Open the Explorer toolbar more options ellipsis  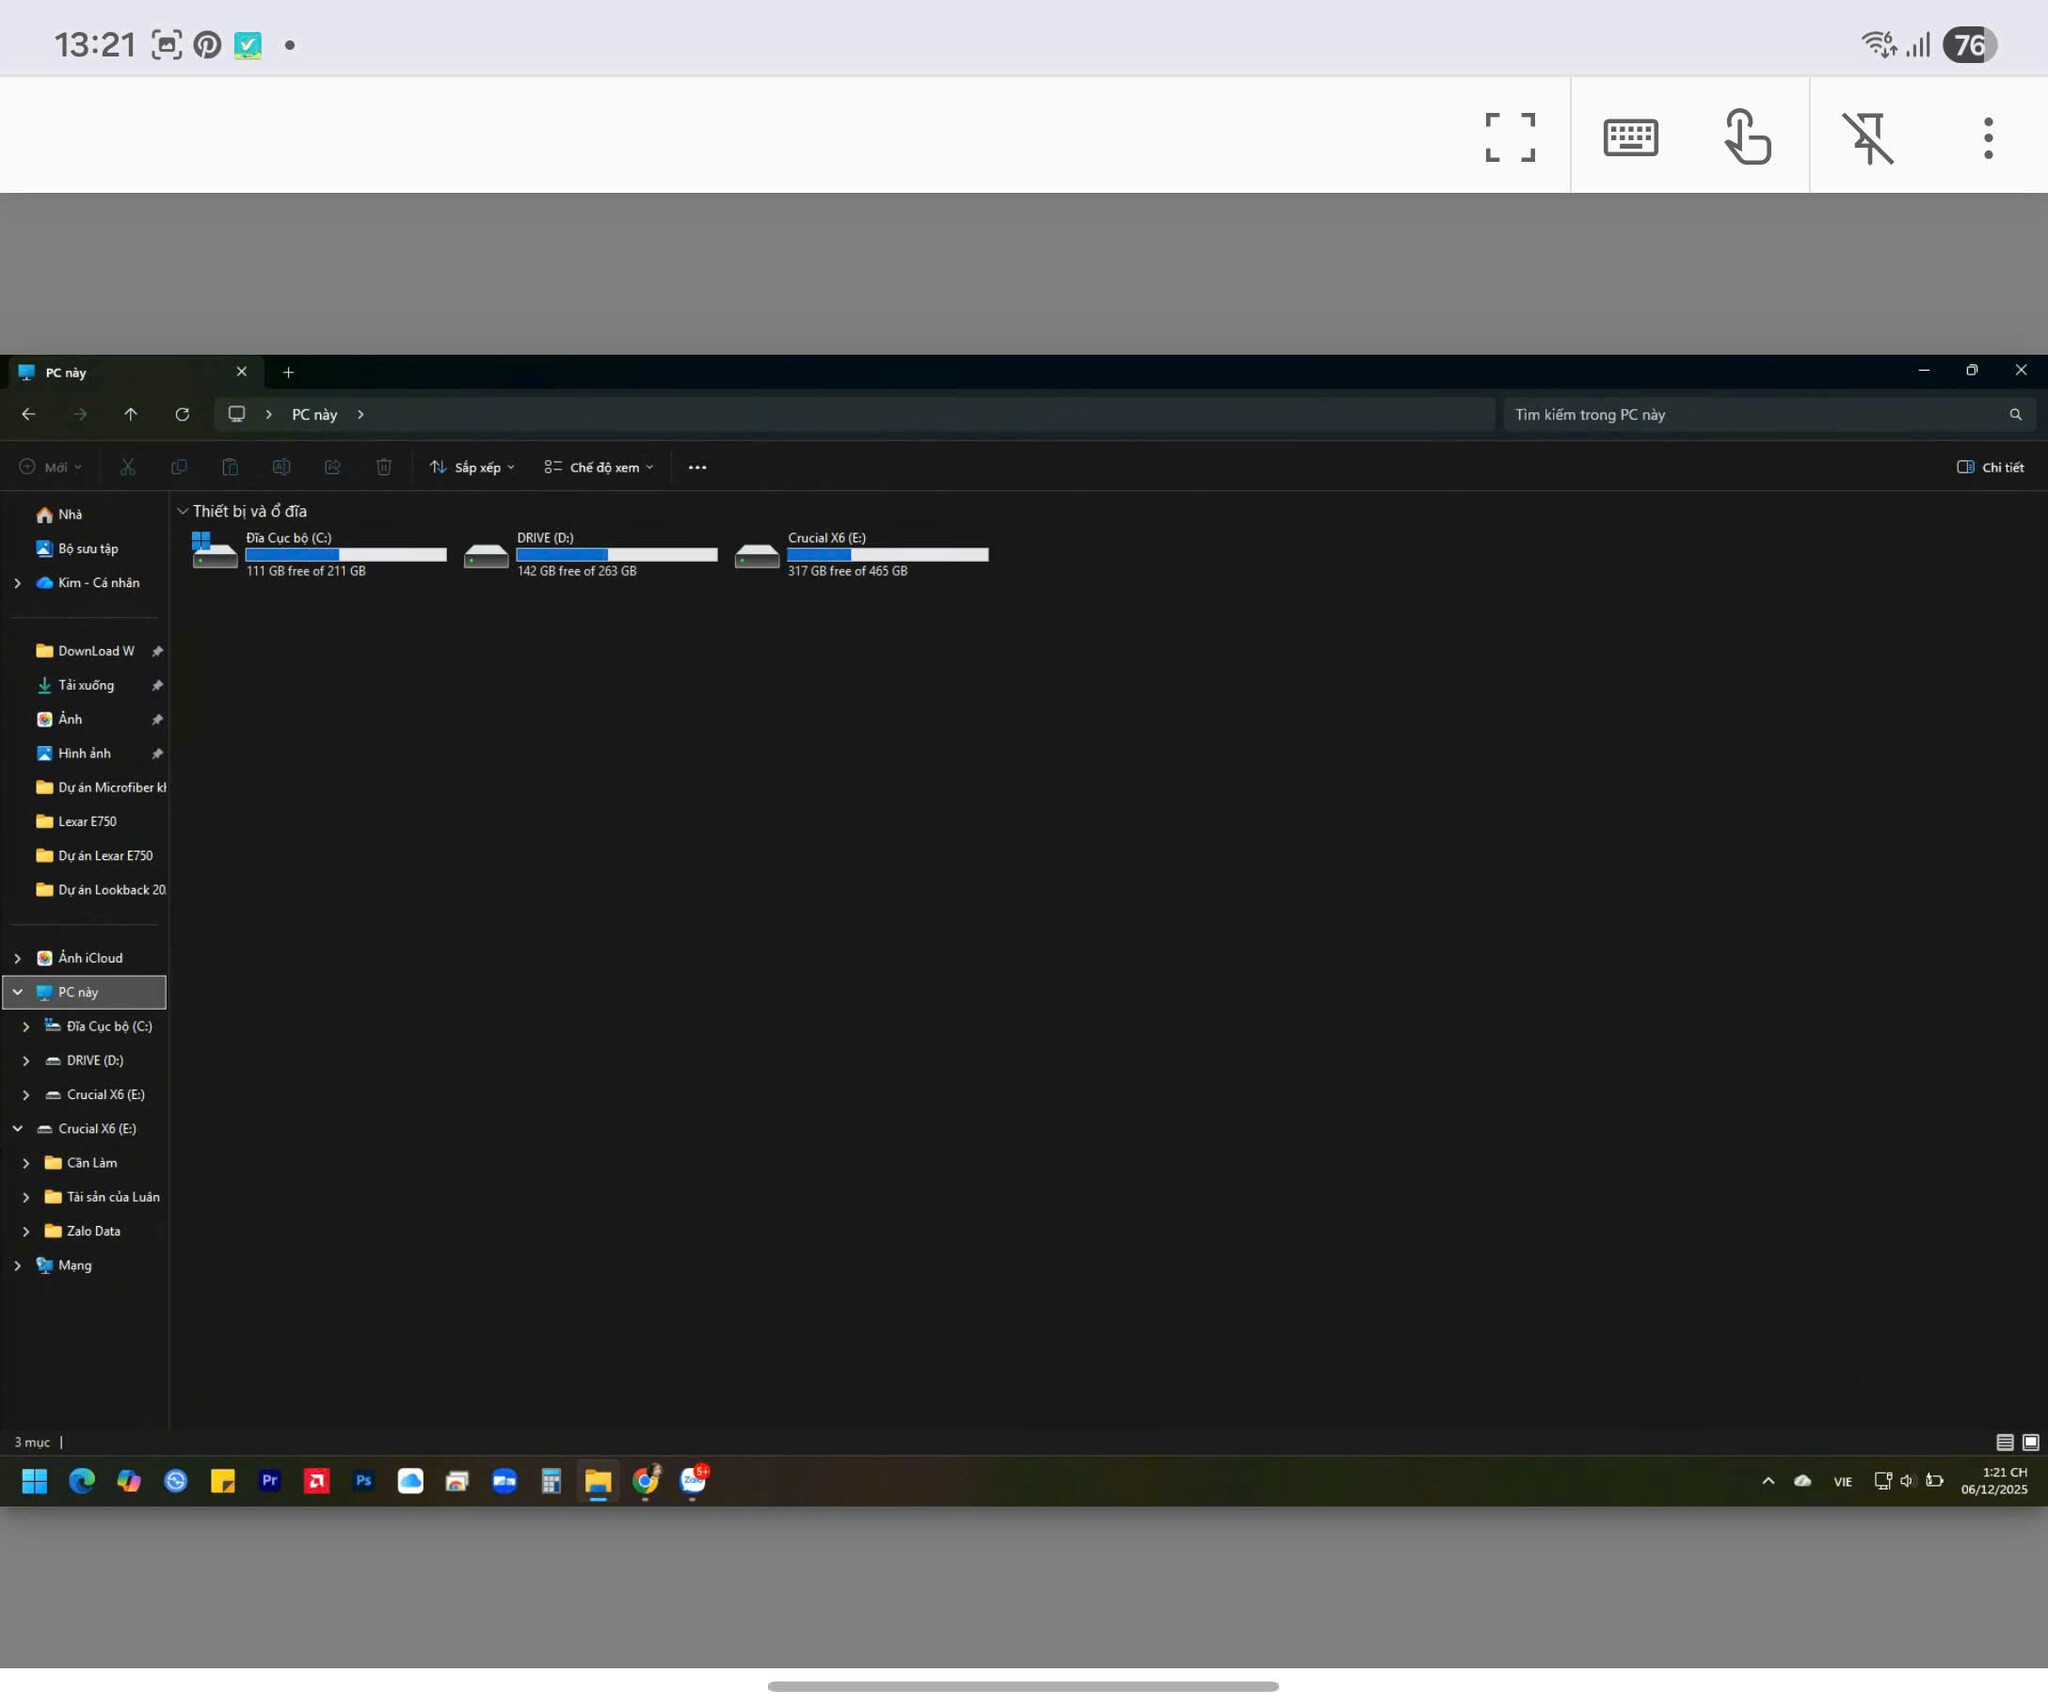(x=697, y=467)
